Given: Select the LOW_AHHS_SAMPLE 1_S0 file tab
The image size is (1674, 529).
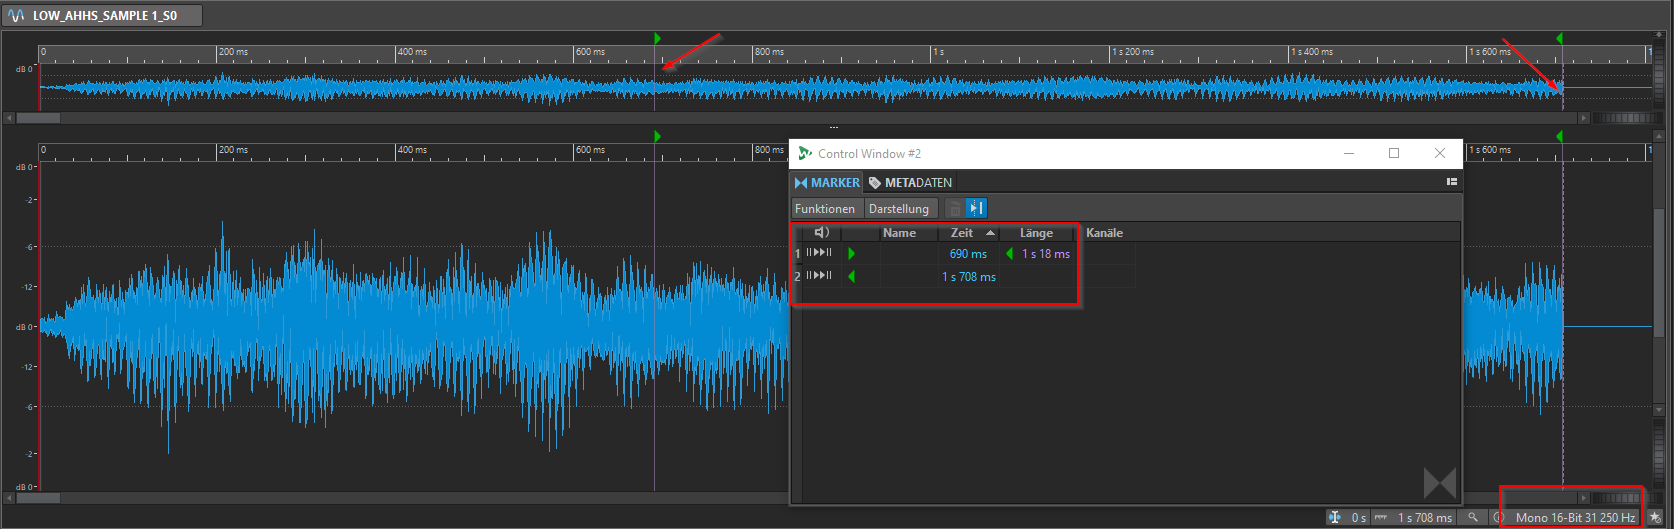Looking at the screenshot, I should (x=102, y=15).
